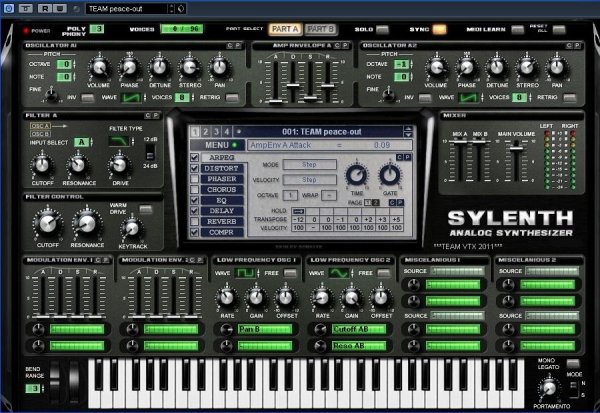Enable the PHASER effect checkbox

(194, 179)
